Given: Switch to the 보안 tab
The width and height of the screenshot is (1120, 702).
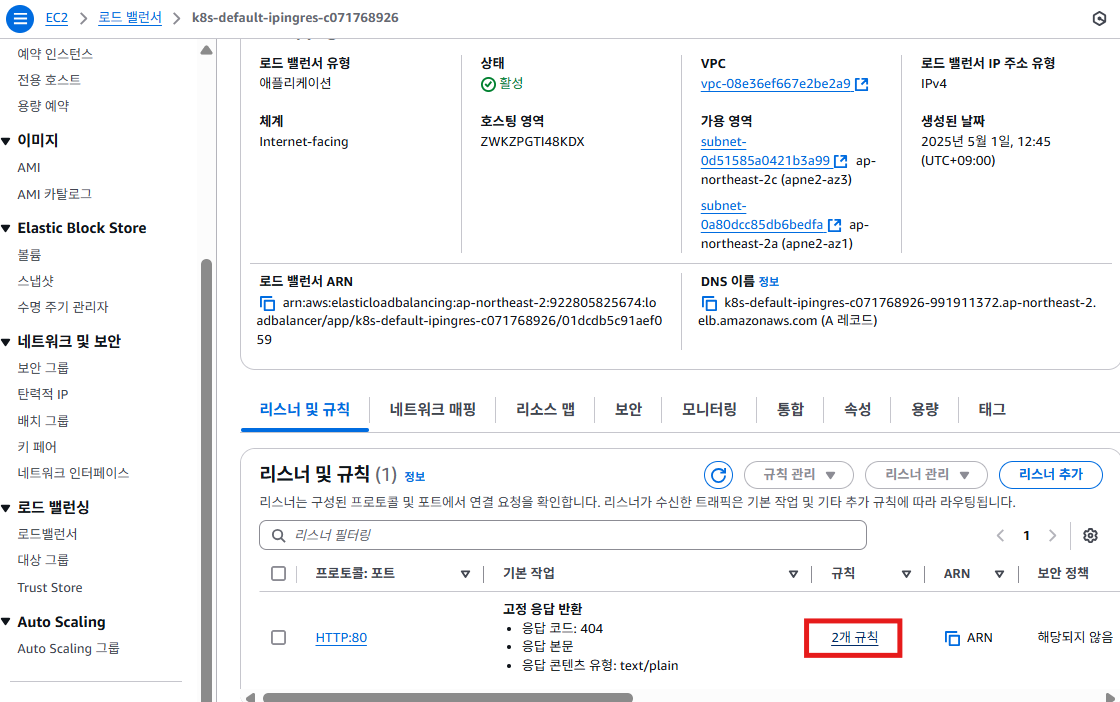Looking at the screenshot, I should point(629,410).
